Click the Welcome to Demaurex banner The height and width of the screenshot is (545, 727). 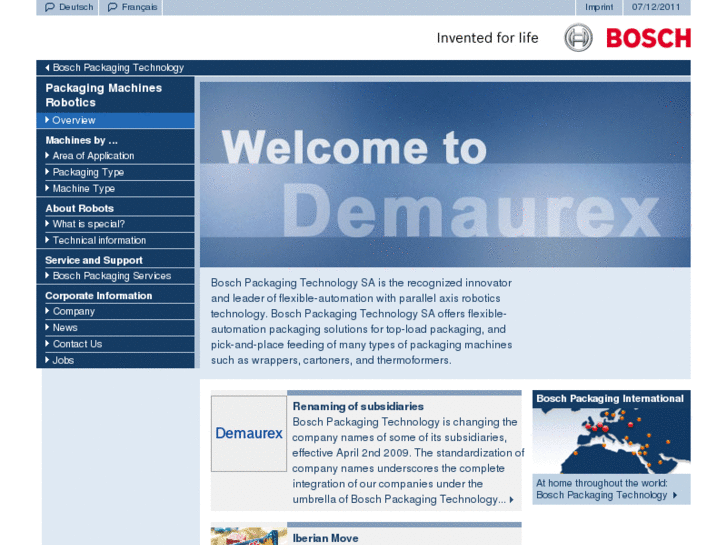445,174
